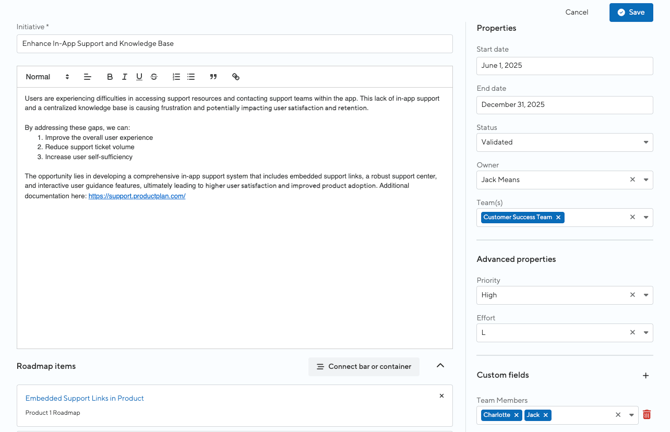
Task: Insert a hyperlink with the link icon
Action: click(x=235, y=77)
